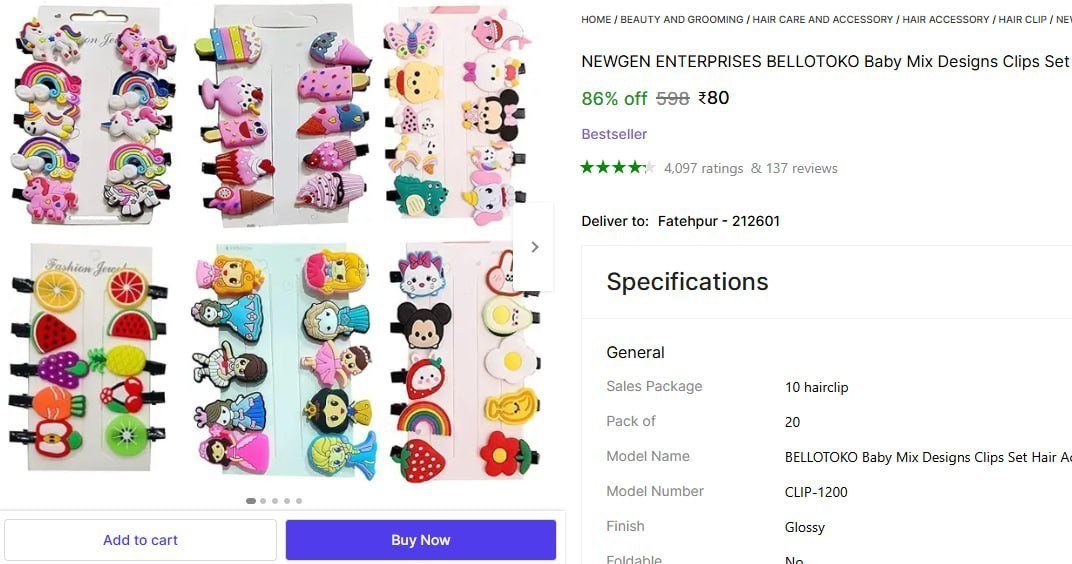The image size is (1072, 564).
Task: Click the unicorn rainbow hair clips image
Action: click(x=93, y=115)
